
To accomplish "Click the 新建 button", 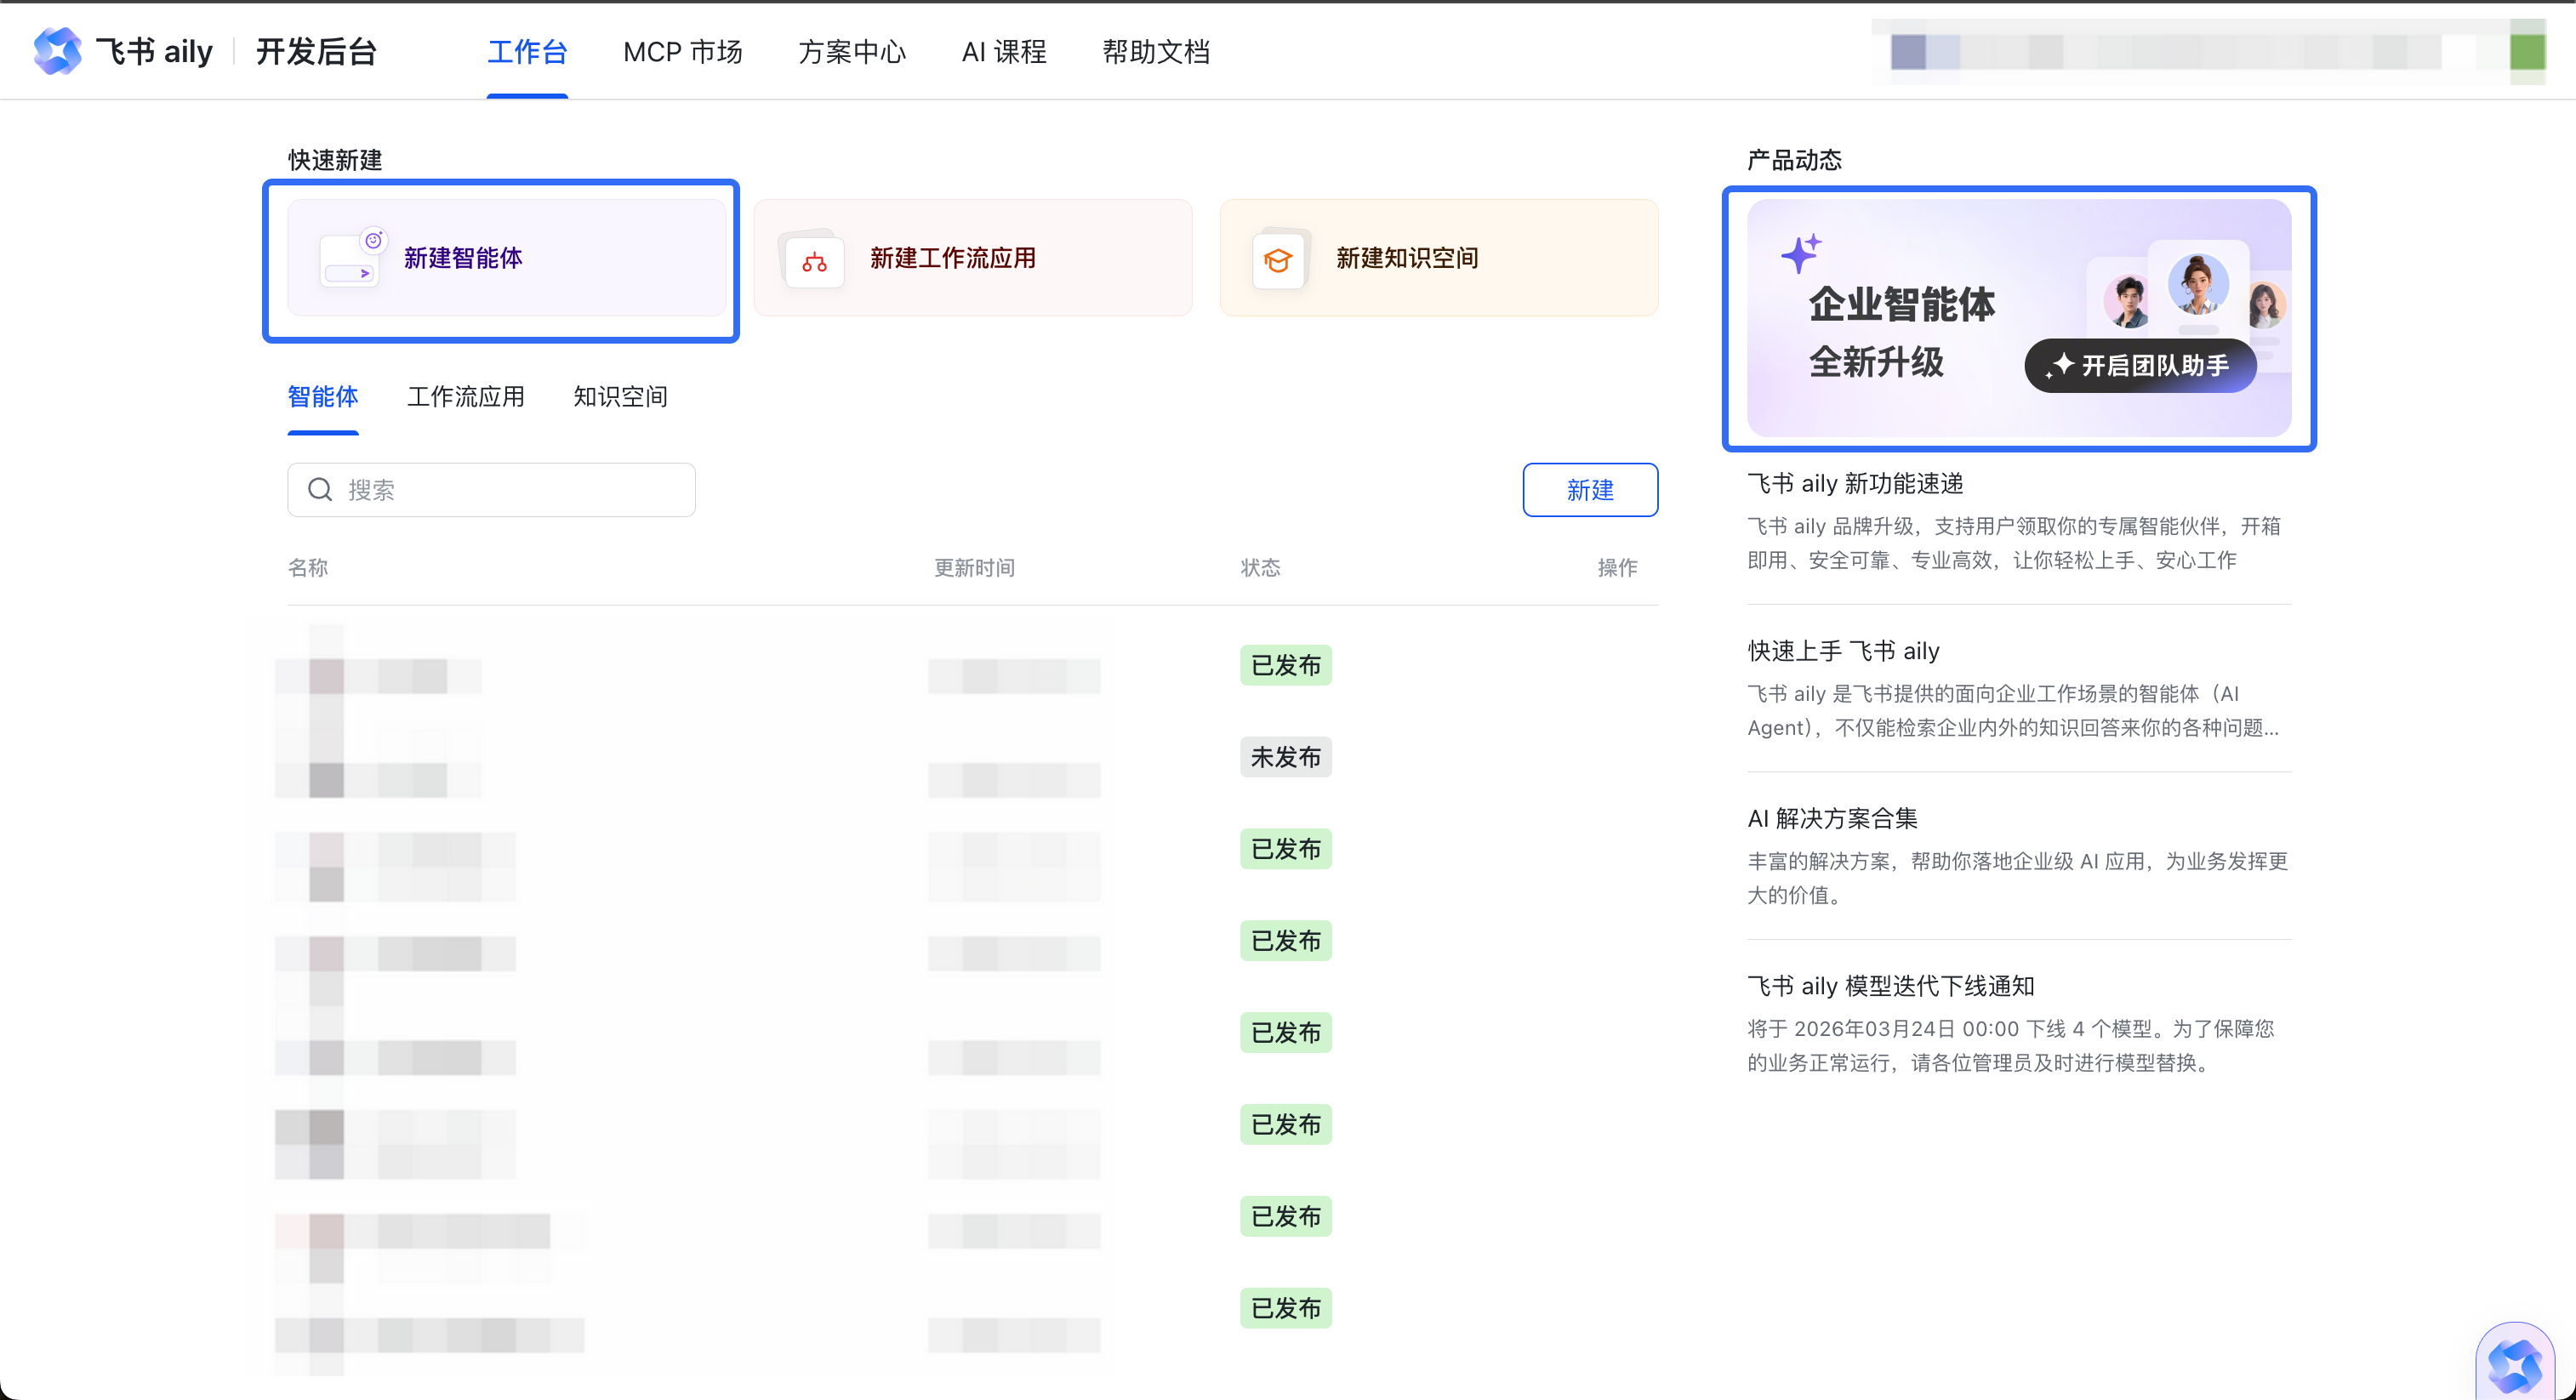I will pyautogui.click(x=1589, y=490).
